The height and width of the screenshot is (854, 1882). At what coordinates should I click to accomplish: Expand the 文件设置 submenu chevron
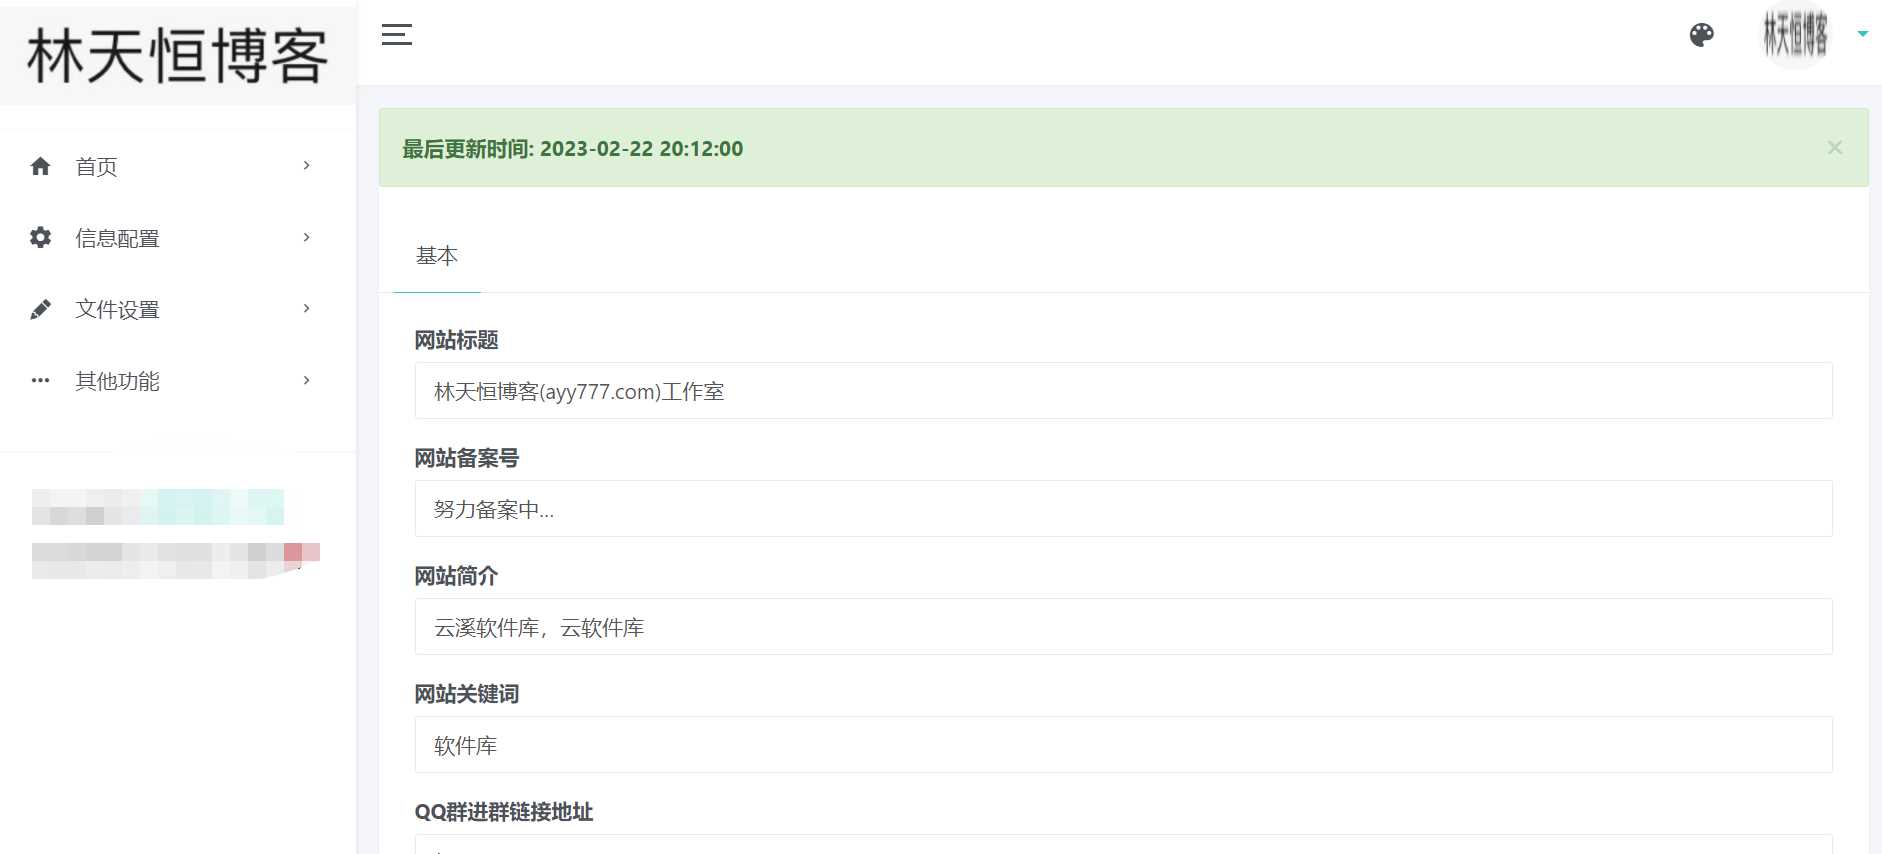click(x=306, y=309)
